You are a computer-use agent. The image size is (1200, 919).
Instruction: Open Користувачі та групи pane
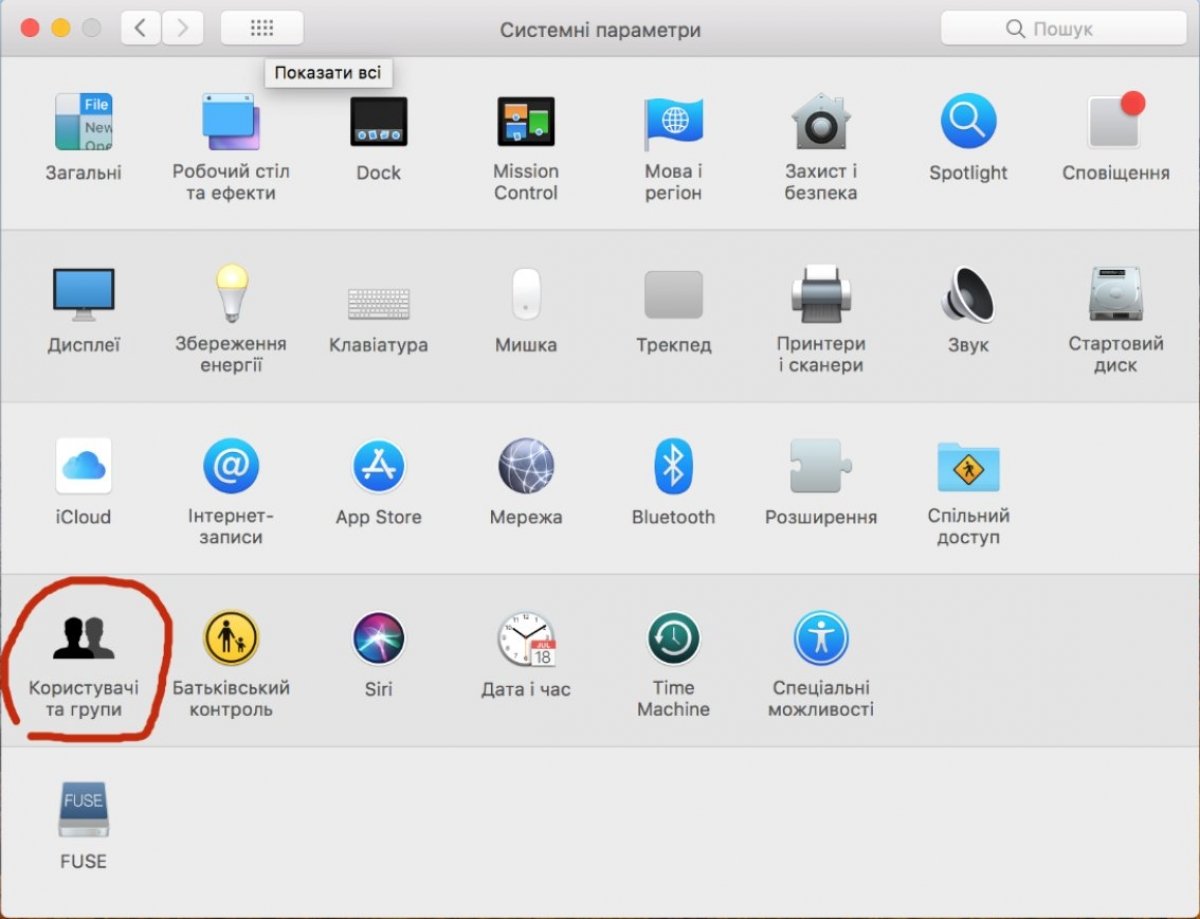pos(83,638)
